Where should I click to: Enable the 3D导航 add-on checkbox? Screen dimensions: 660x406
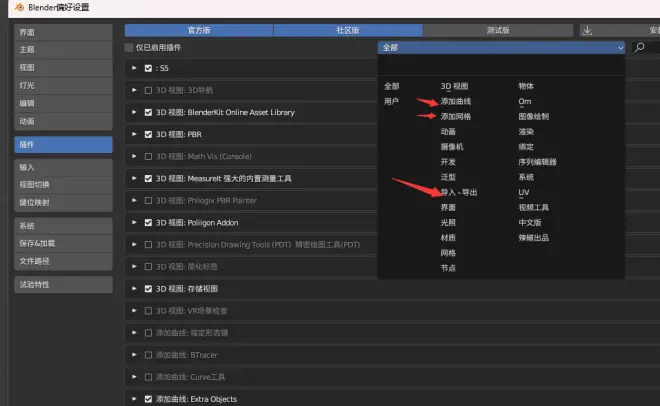[x=148, y=90]
